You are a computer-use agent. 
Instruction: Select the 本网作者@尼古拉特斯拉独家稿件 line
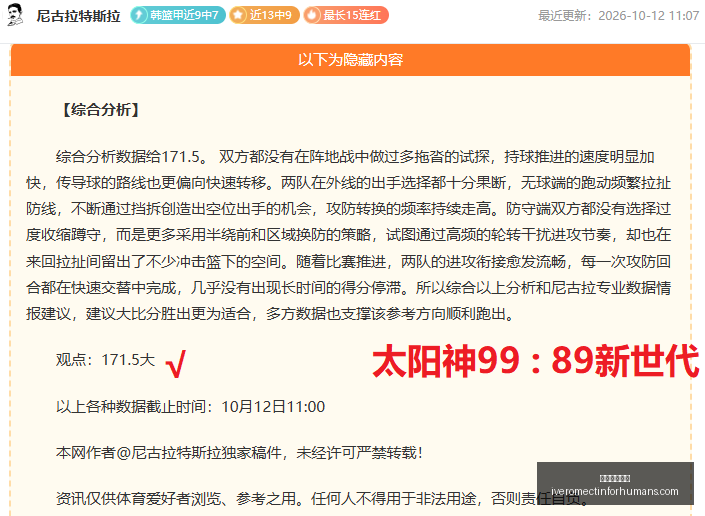[x=239, y=453]
